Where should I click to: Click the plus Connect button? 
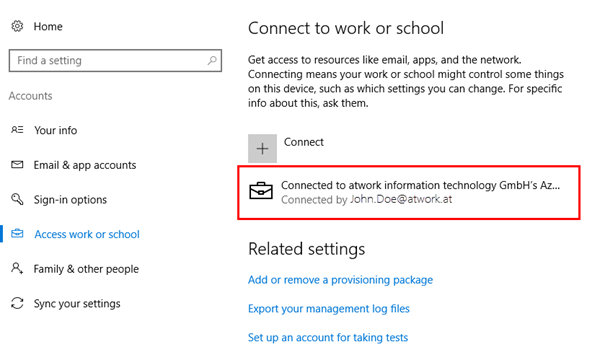point(262,148)
